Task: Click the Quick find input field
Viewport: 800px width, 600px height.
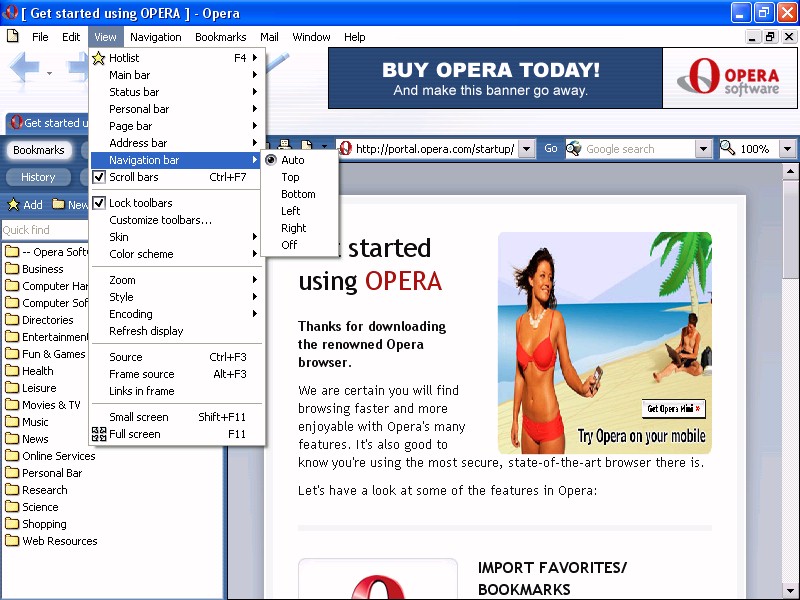Action: [x=44, y=230]
